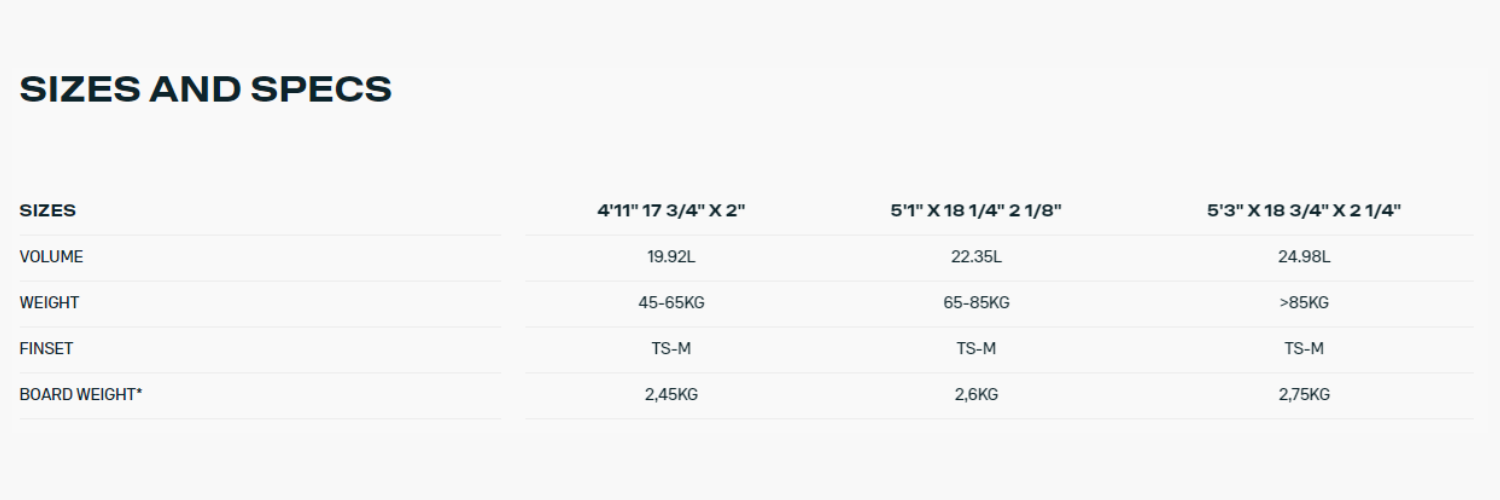Click the 19.92L volume value
1500x500 pixels.
click(x=671, y=257)
